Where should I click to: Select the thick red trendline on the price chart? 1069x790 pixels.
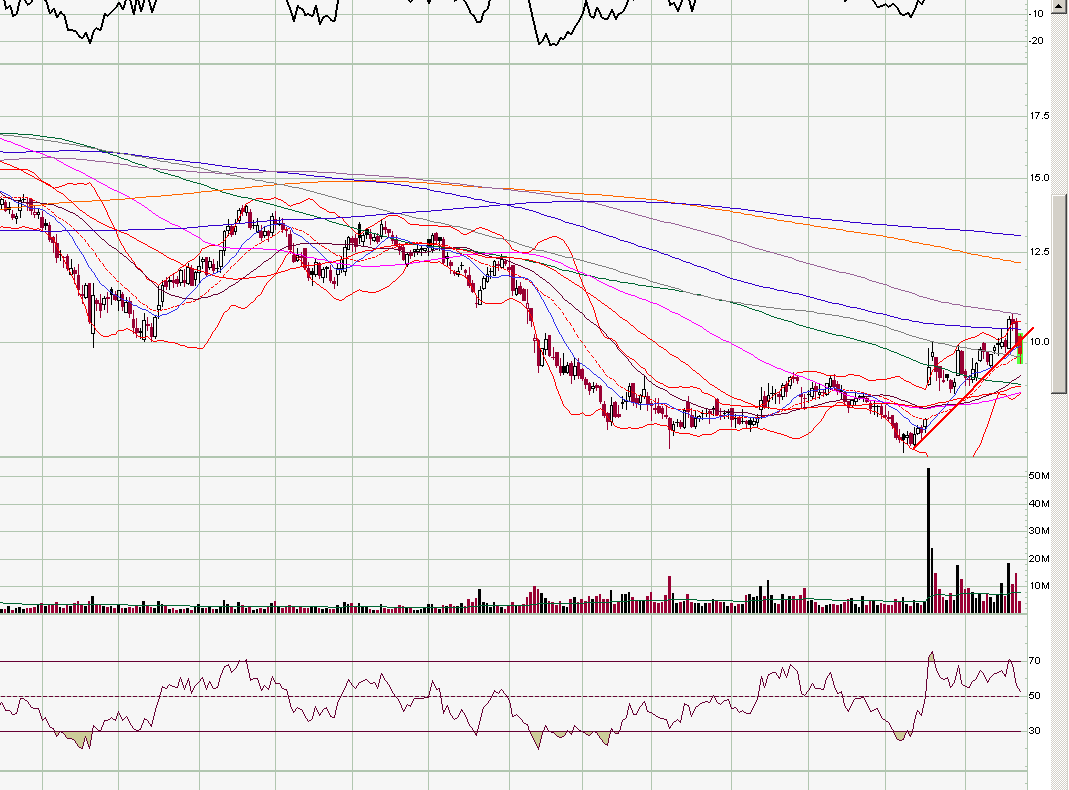click(x=960, y=400)
